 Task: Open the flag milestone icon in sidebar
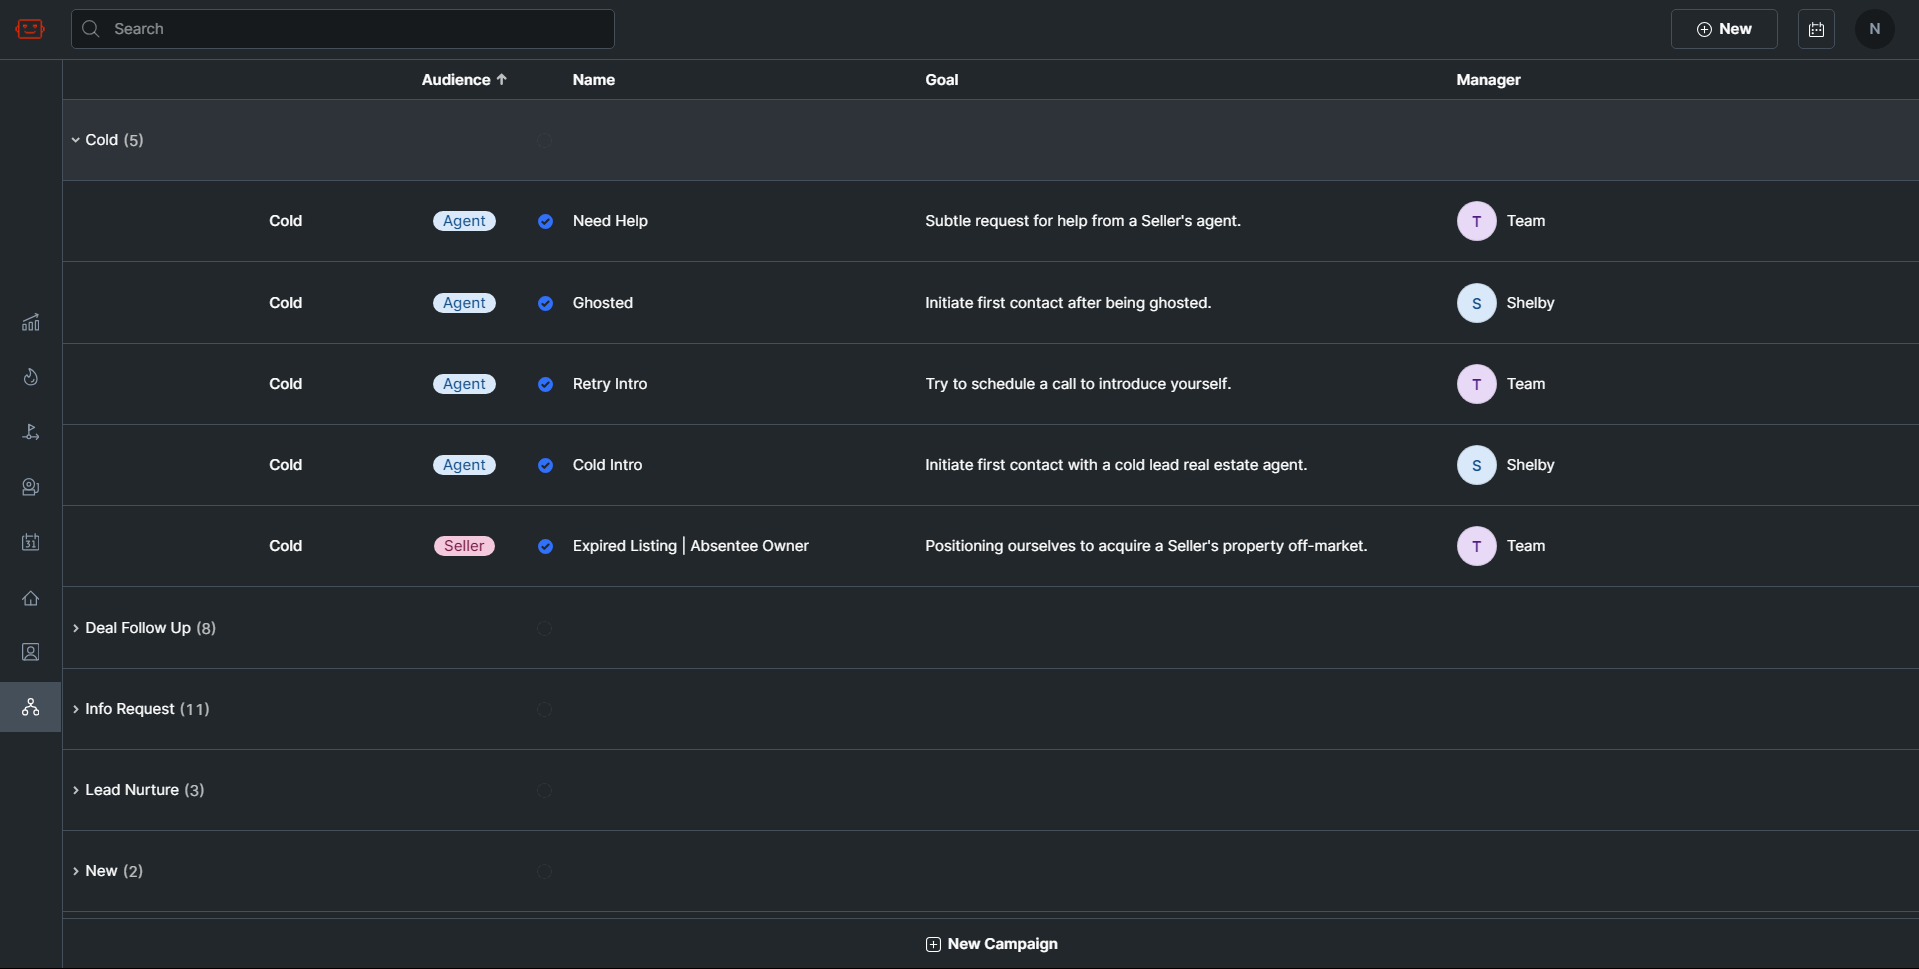(31, 432)
